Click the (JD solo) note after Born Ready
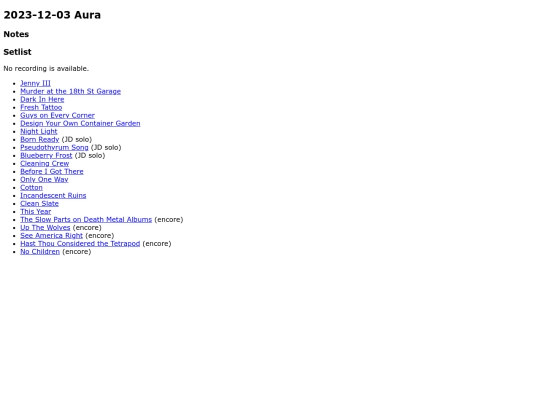 (77, 139)
